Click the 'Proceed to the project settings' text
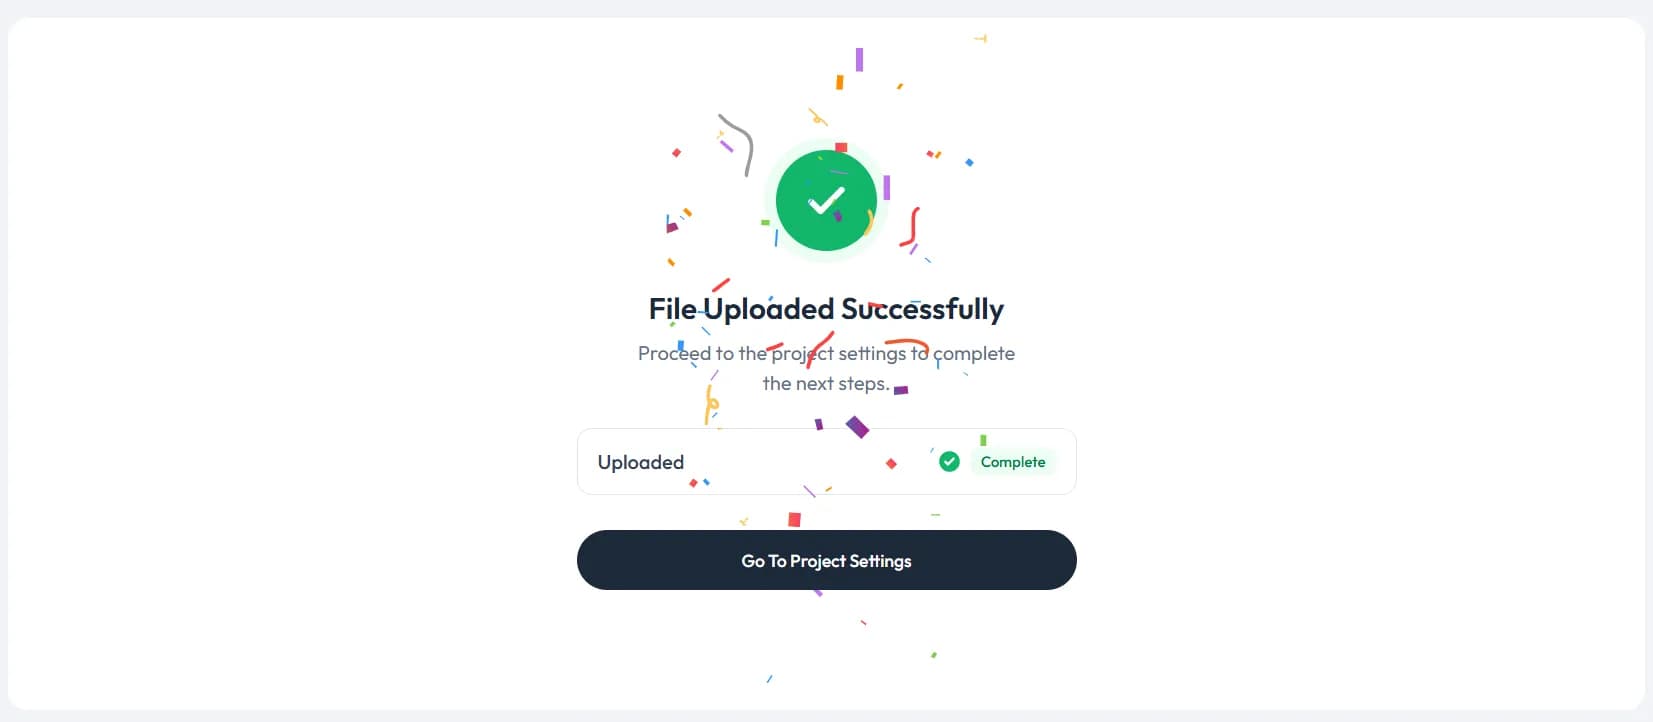This screenshot has height=722, width=1653. (x=771, y=353)
